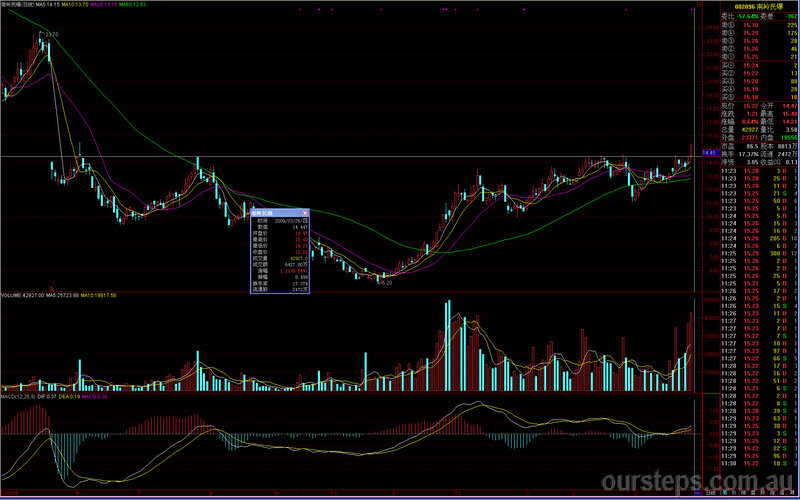800x500 pixels.
Task: Select the 市盈 86.5 value
Action: 753,146
